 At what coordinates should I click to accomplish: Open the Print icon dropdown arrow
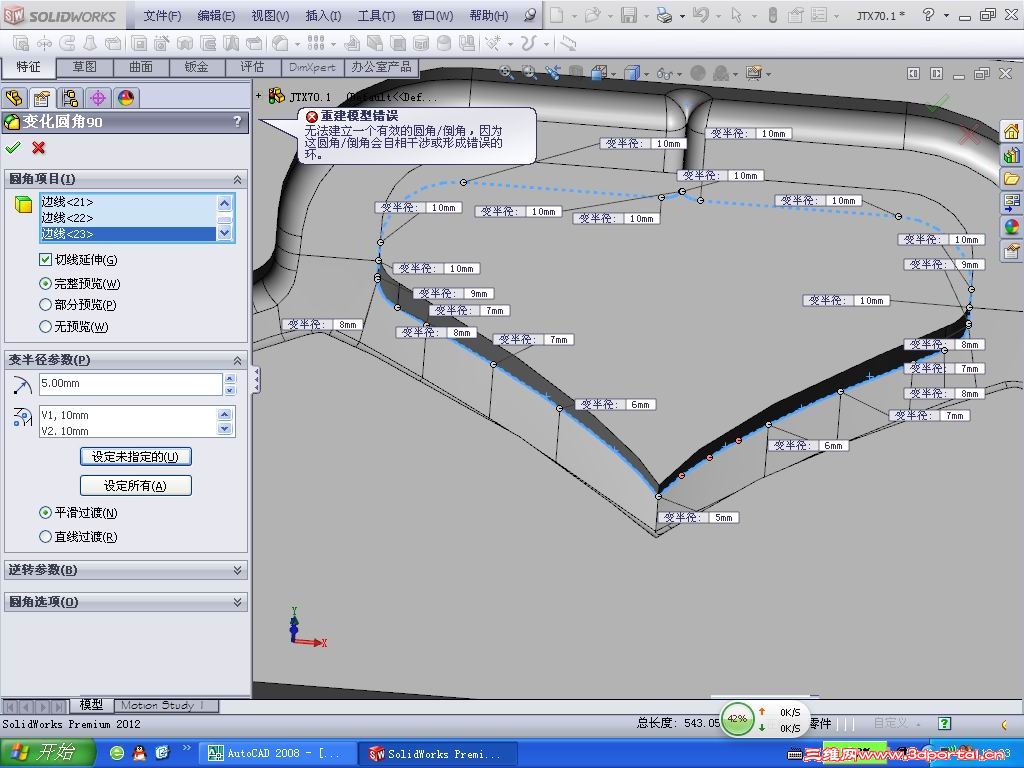click(x=682, y=16)
